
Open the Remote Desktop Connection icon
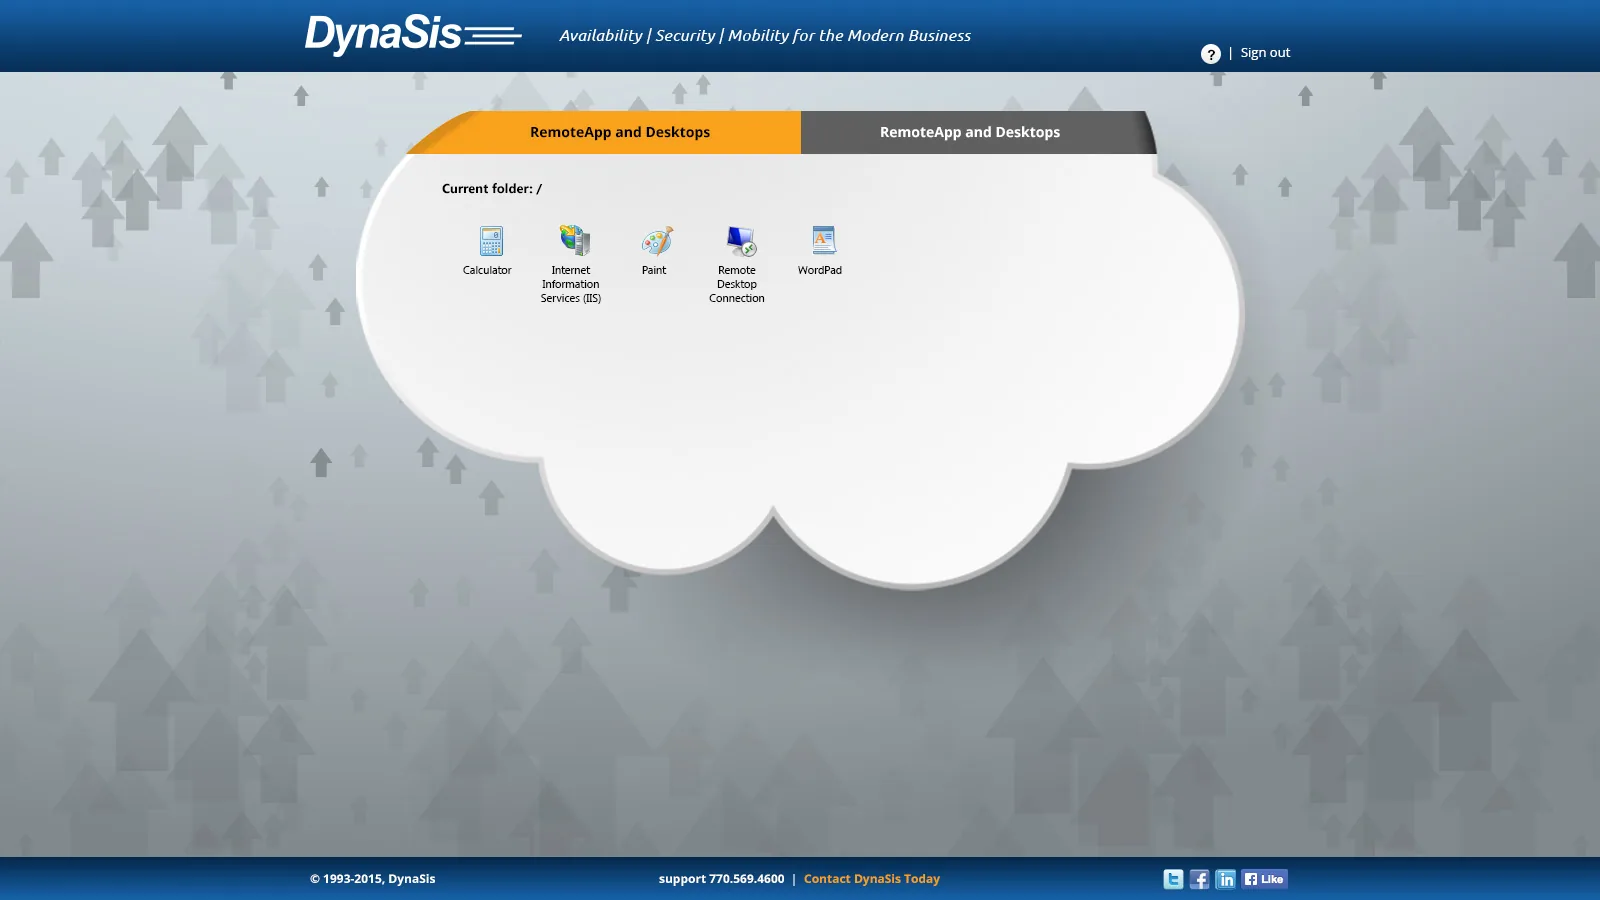pyautogui.click(x=741, y=241)
